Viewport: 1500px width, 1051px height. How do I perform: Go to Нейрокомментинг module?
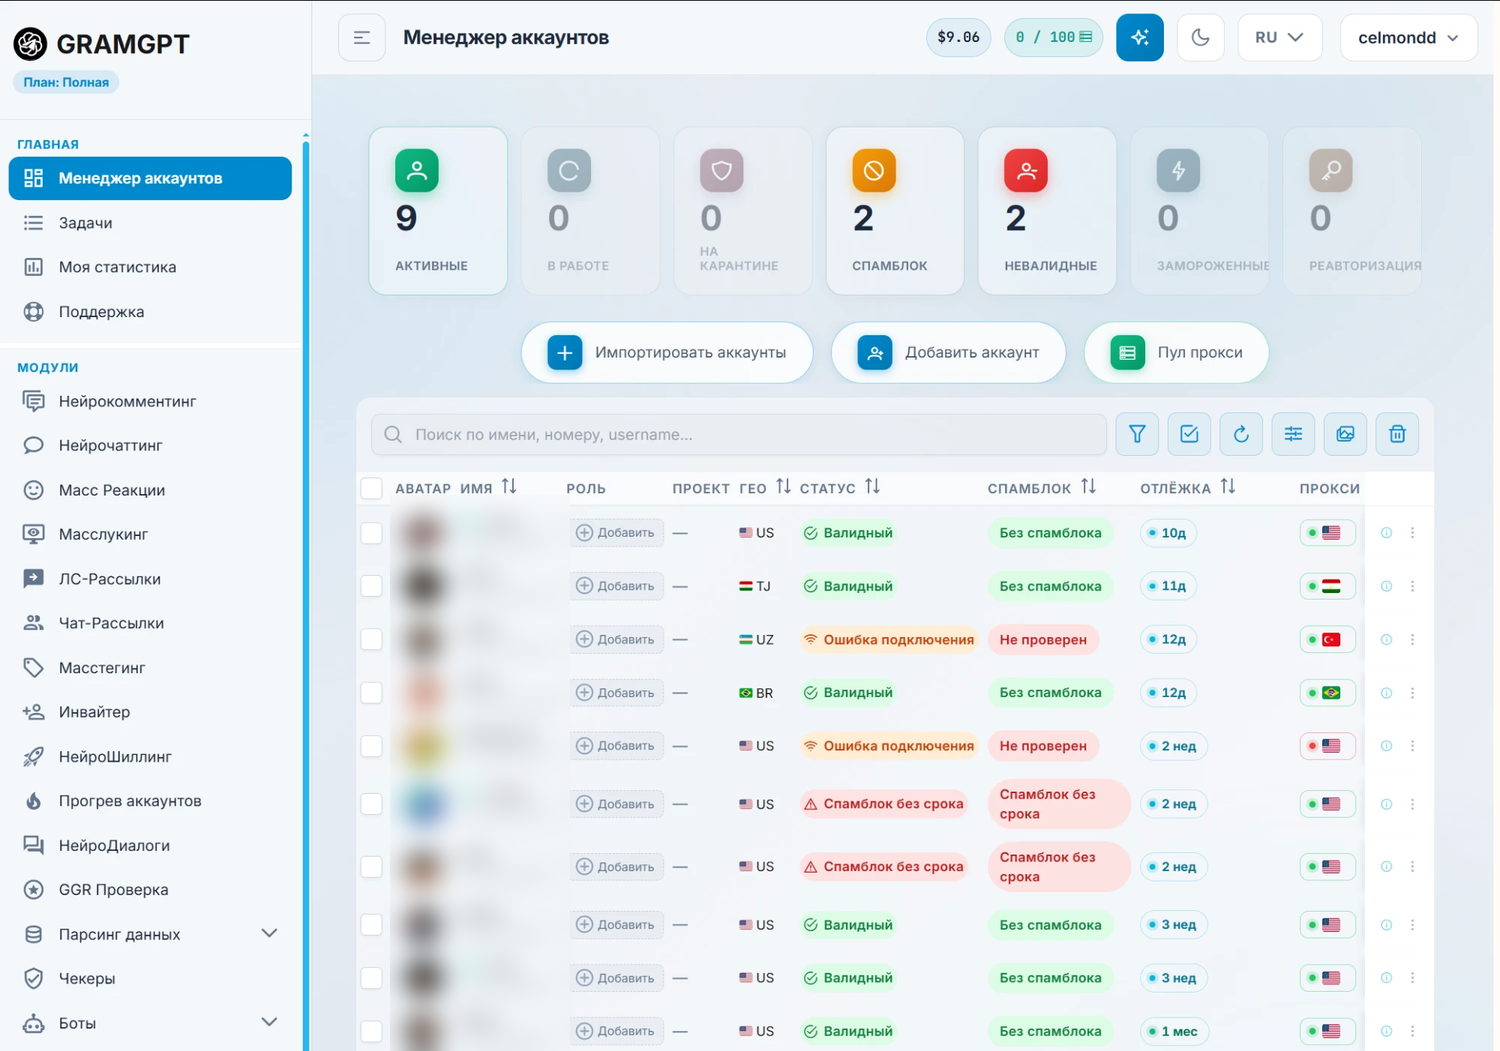pyautogui.click(x=150, y=401)
